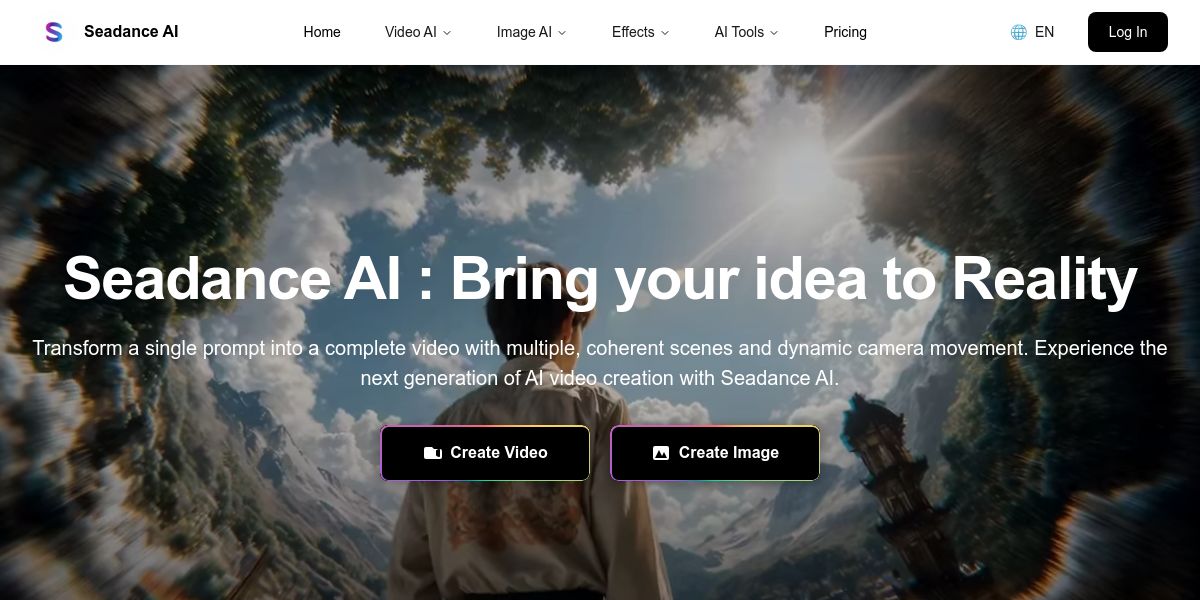Click the Log In button
This screenshot has width=1200, height=600.
click(1128, 32)
